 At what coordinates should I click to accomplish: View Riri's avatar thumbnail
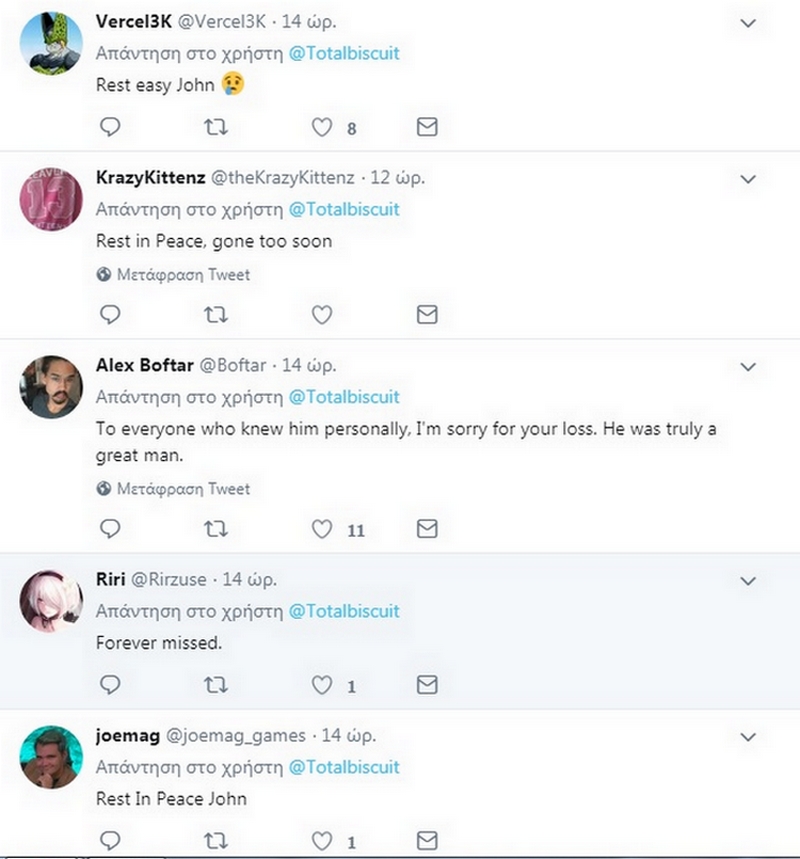click(51, 600)
